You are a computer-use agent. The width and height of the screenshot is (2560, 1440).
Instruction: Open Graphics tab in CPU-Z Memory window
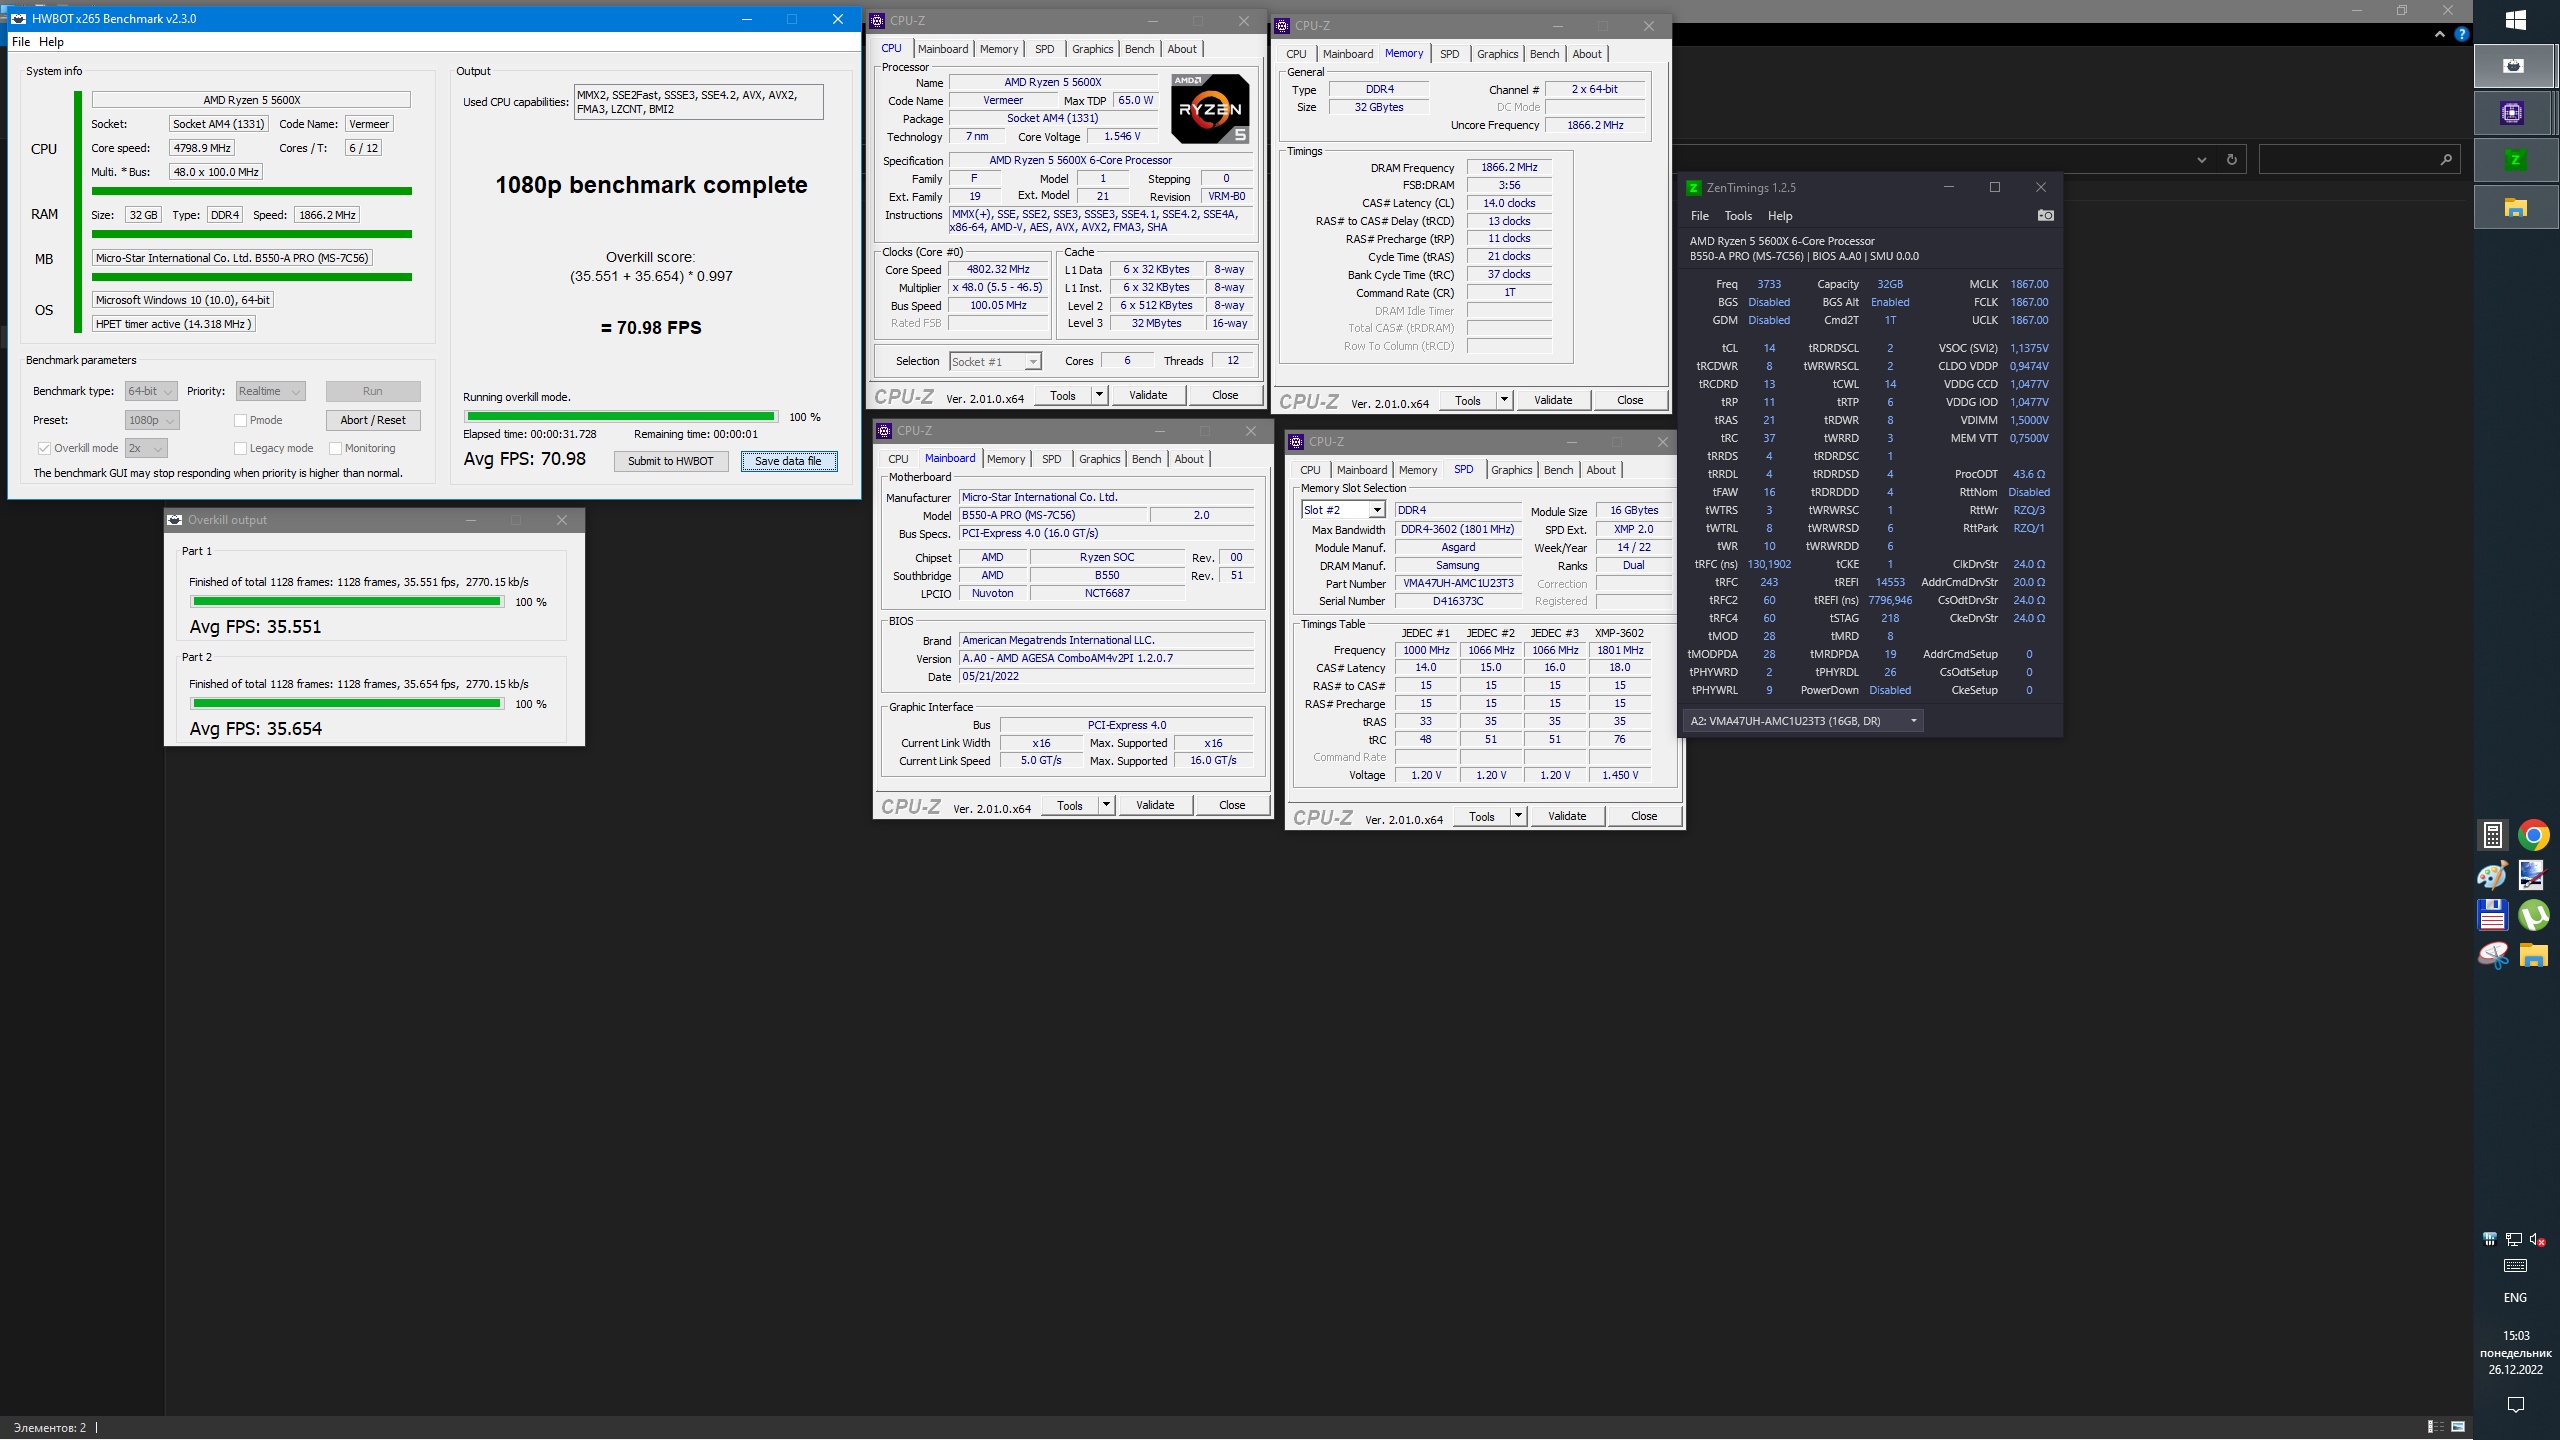tap(1497, 54)
